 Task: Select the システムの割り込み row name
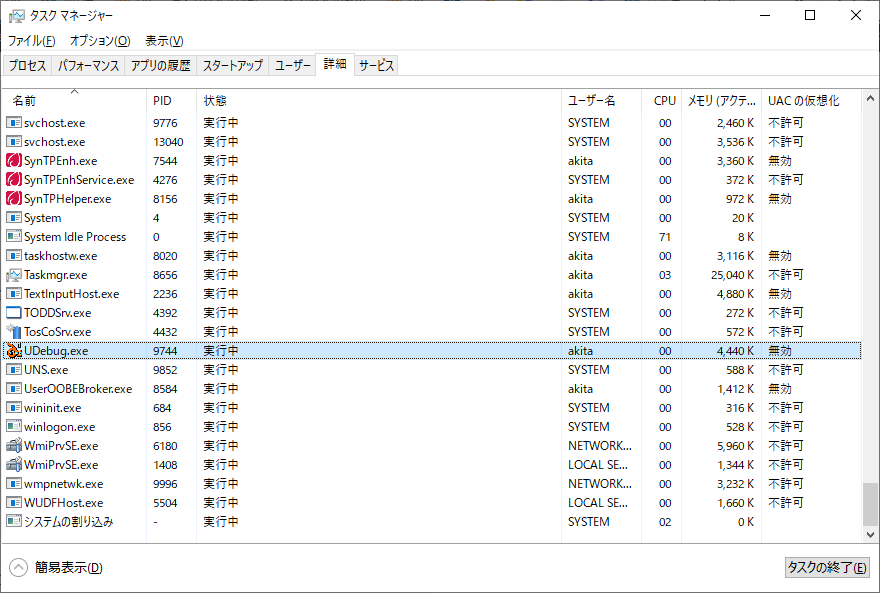[68, 521]
